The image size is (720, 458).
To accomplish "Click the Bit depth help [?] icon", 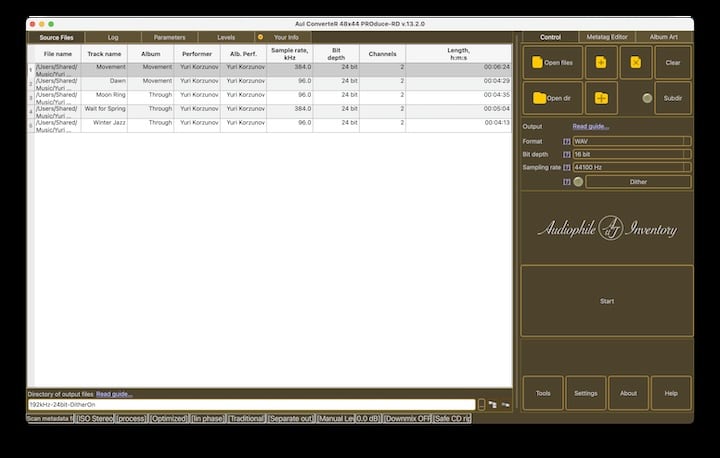I will point(567,154).
